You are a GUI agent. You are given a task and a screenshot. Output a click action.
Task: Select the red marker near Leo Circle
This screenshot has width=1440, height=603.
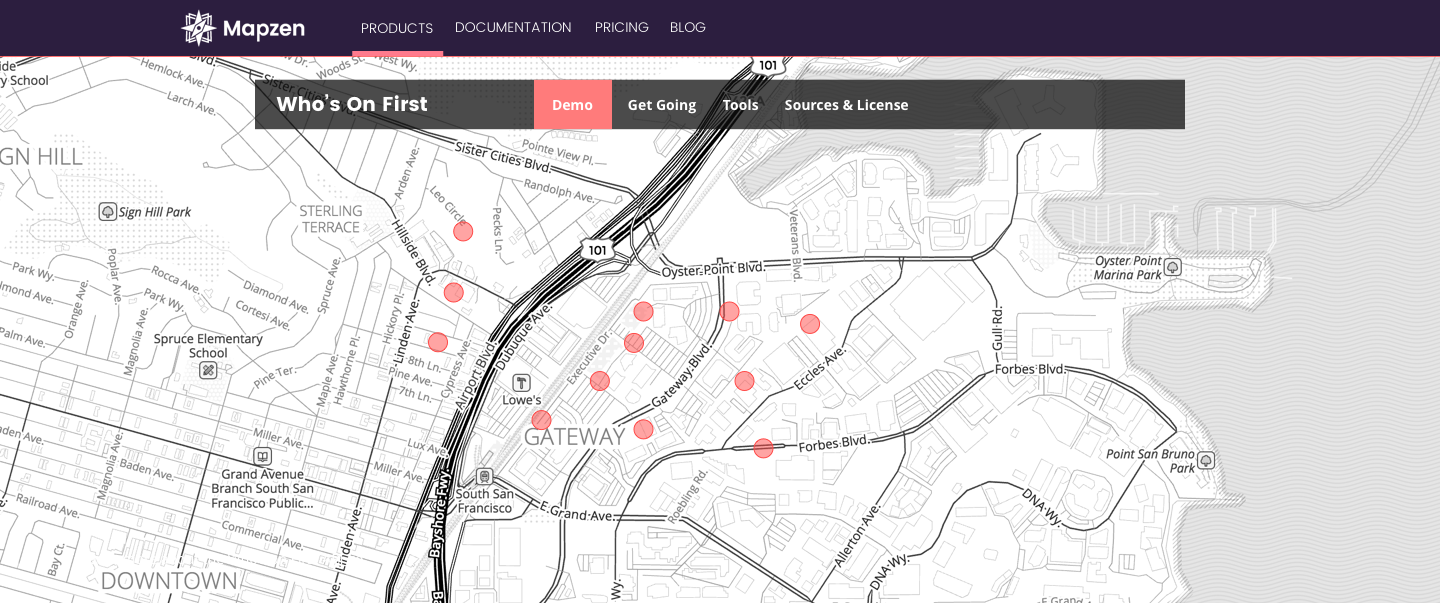463,232
